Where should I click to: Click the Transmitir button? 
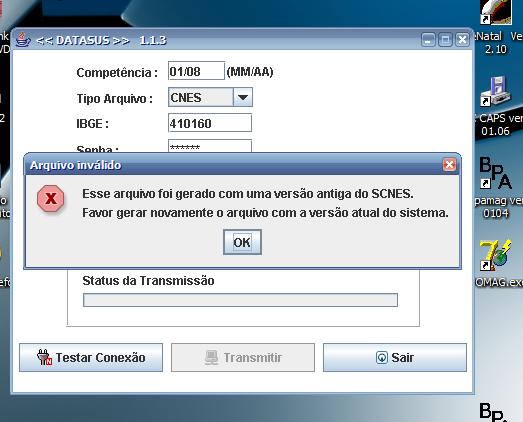pos(243,358)
